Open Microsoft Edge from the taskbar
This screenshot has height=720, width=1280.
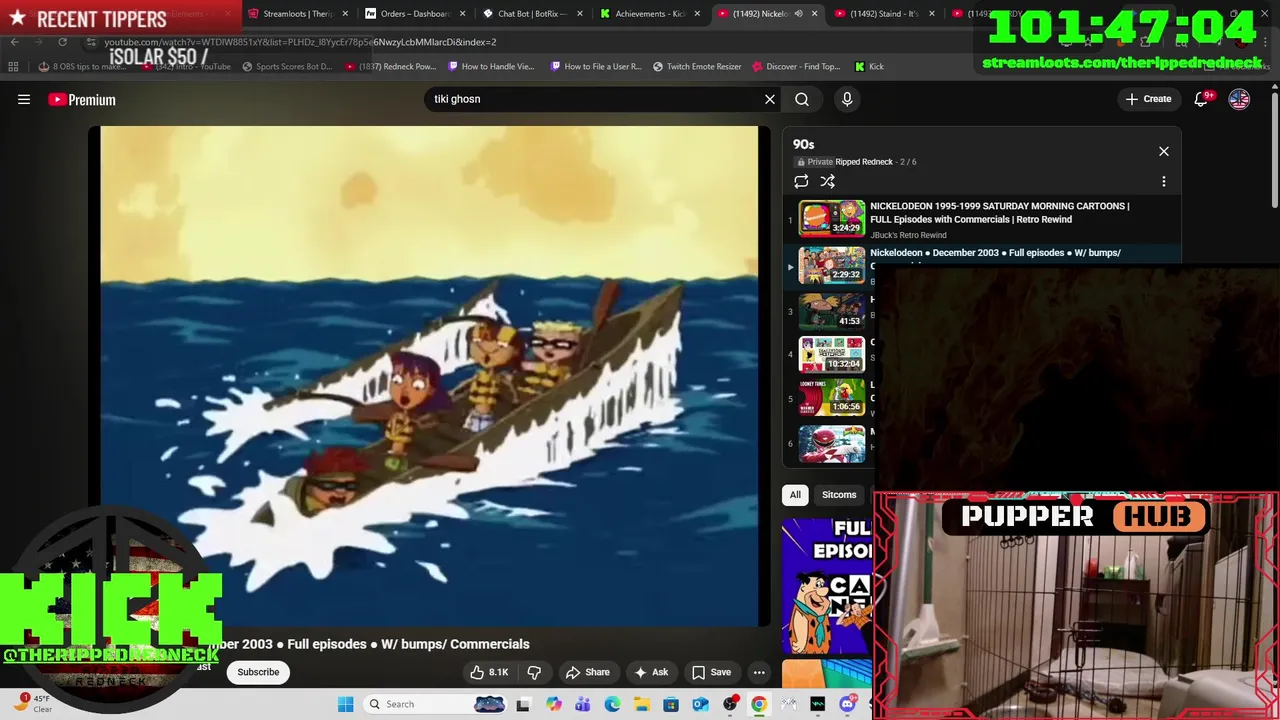tap(612, 704)
